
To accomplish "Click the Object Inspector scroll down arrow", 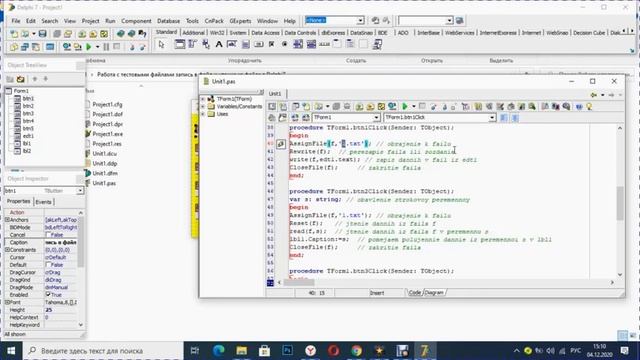I will coord(81,325).
